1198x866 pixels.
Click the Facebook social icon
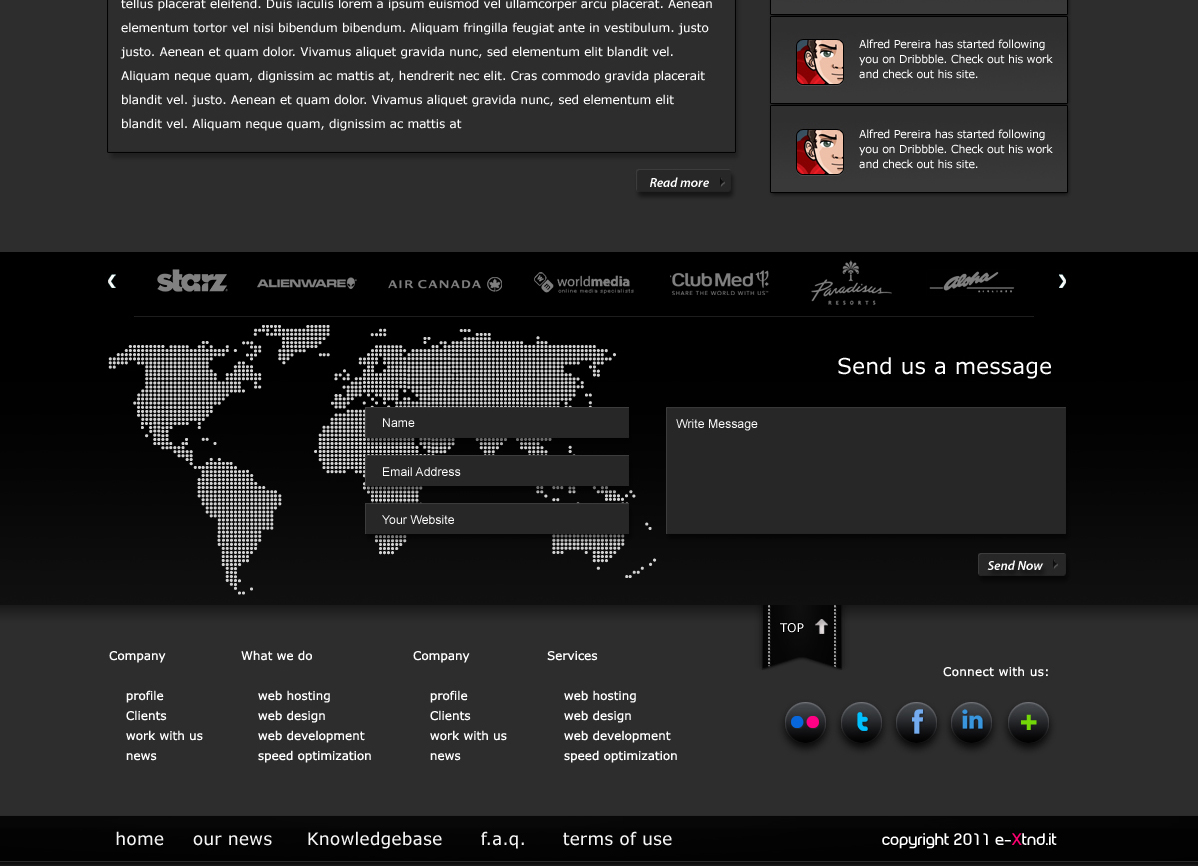[916, 722]
